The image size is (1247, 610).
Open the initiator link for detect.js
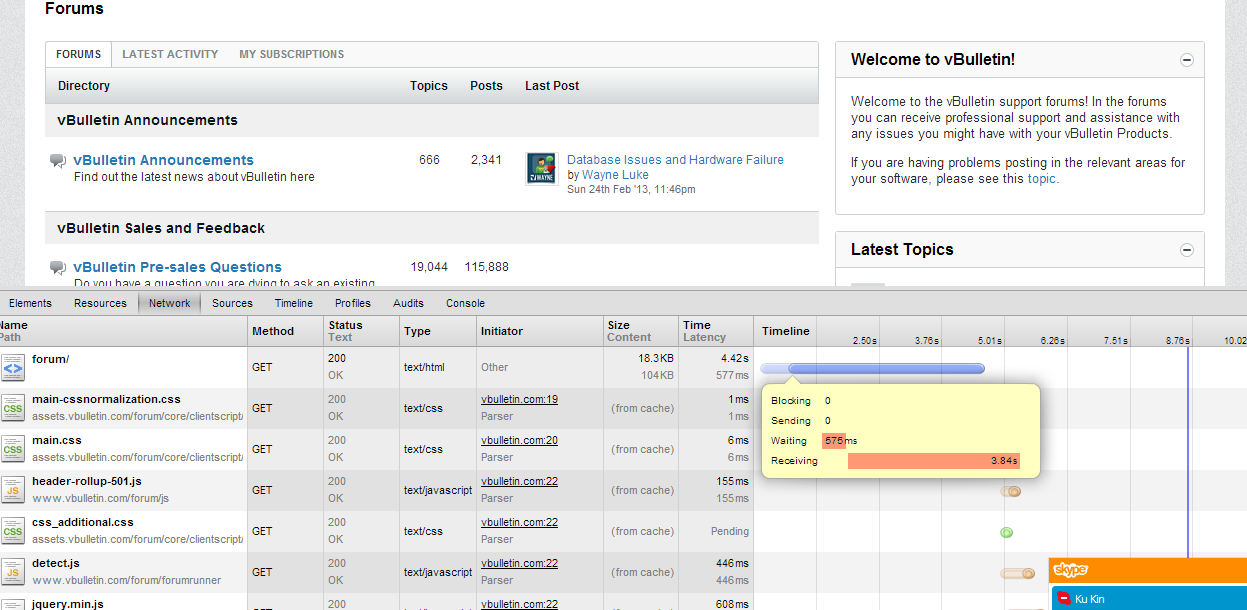(519, 564)
